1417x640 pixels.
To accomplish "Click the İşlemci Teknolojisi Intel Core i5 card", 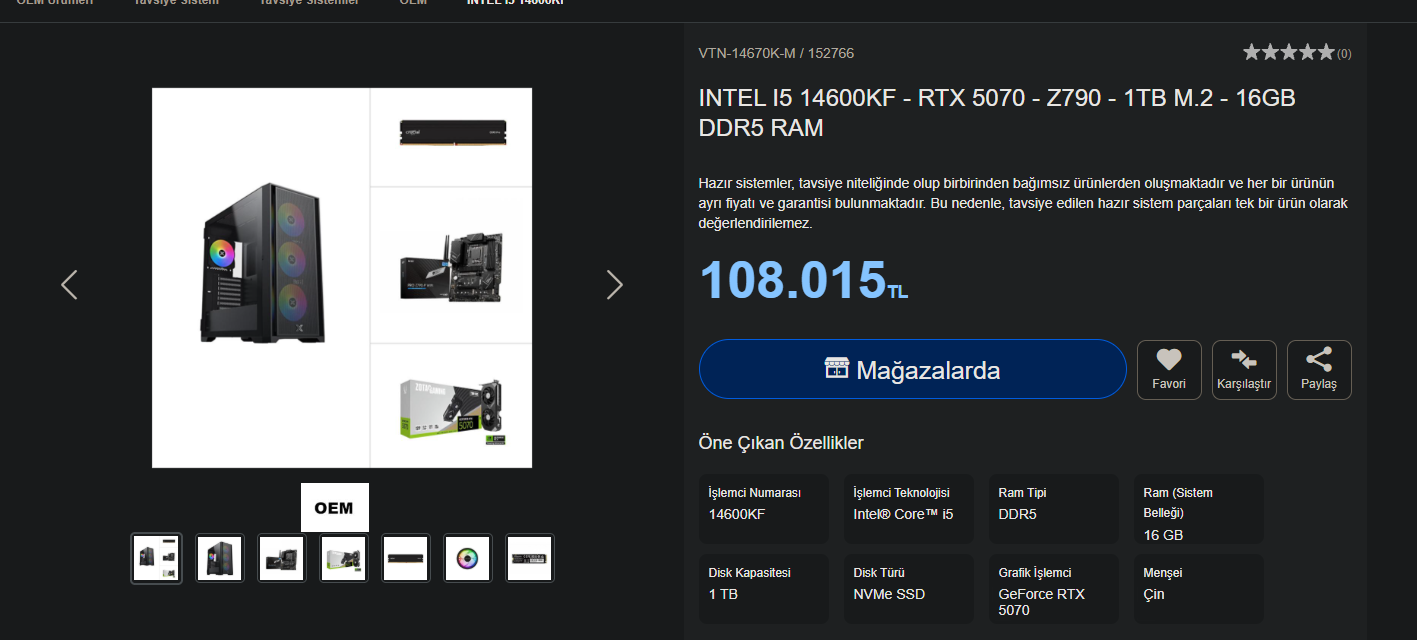I will click(909, 509).
